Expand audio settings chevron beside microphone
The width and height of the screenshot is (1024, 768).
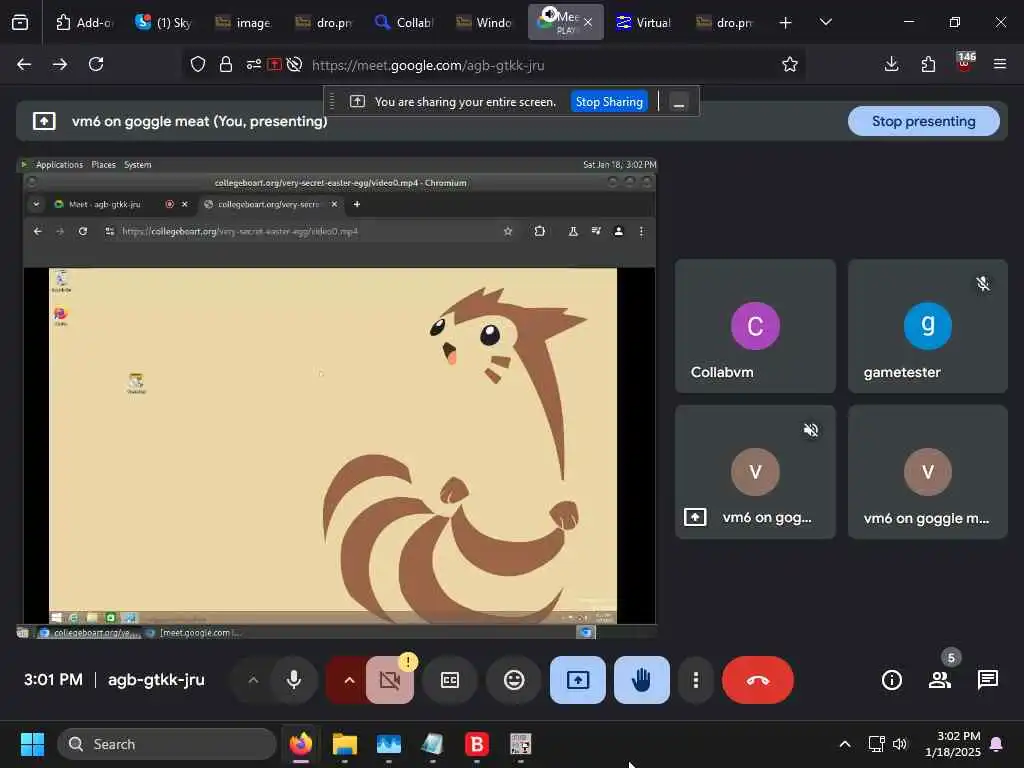coord(253,680)
